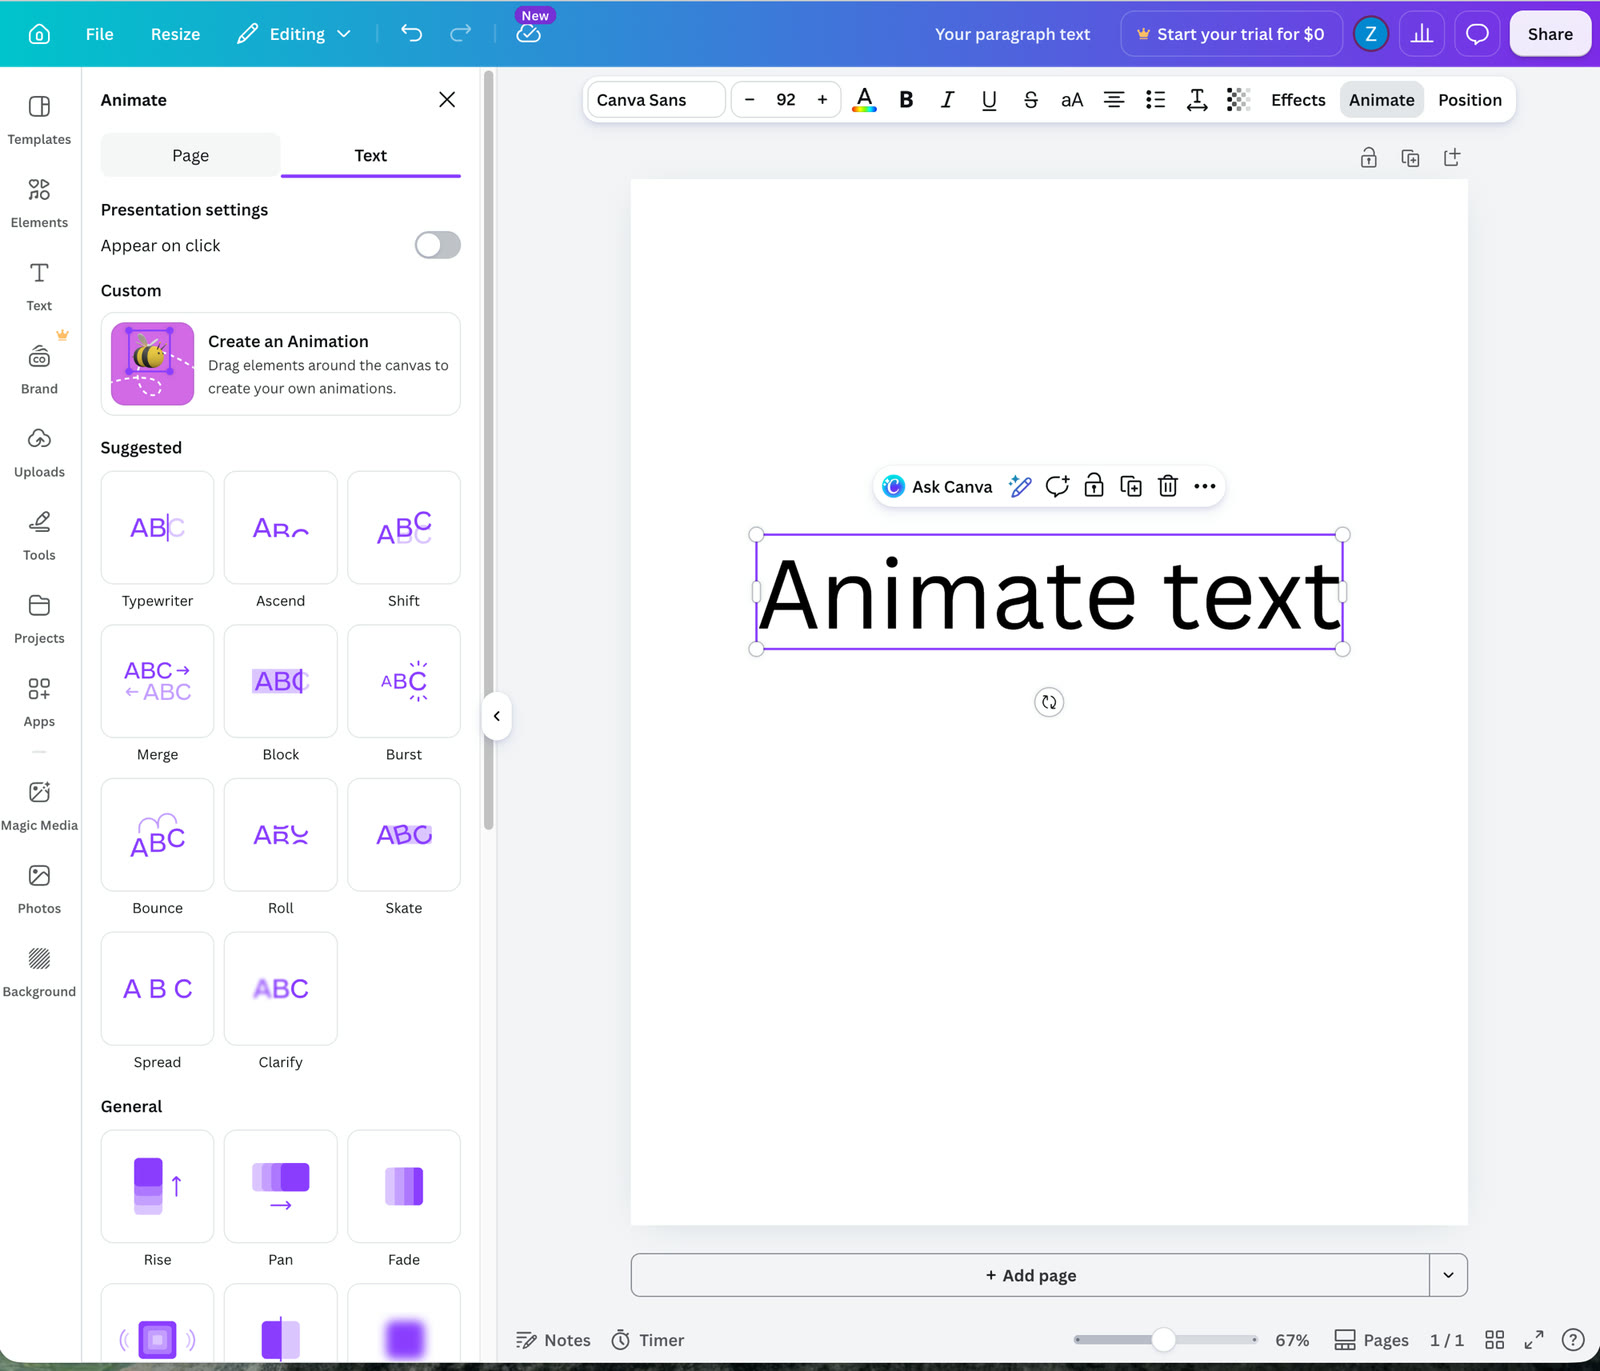Switch to the Text animation tab
This screenshot has width=1600, height=1371.
(x=370, y=155)
